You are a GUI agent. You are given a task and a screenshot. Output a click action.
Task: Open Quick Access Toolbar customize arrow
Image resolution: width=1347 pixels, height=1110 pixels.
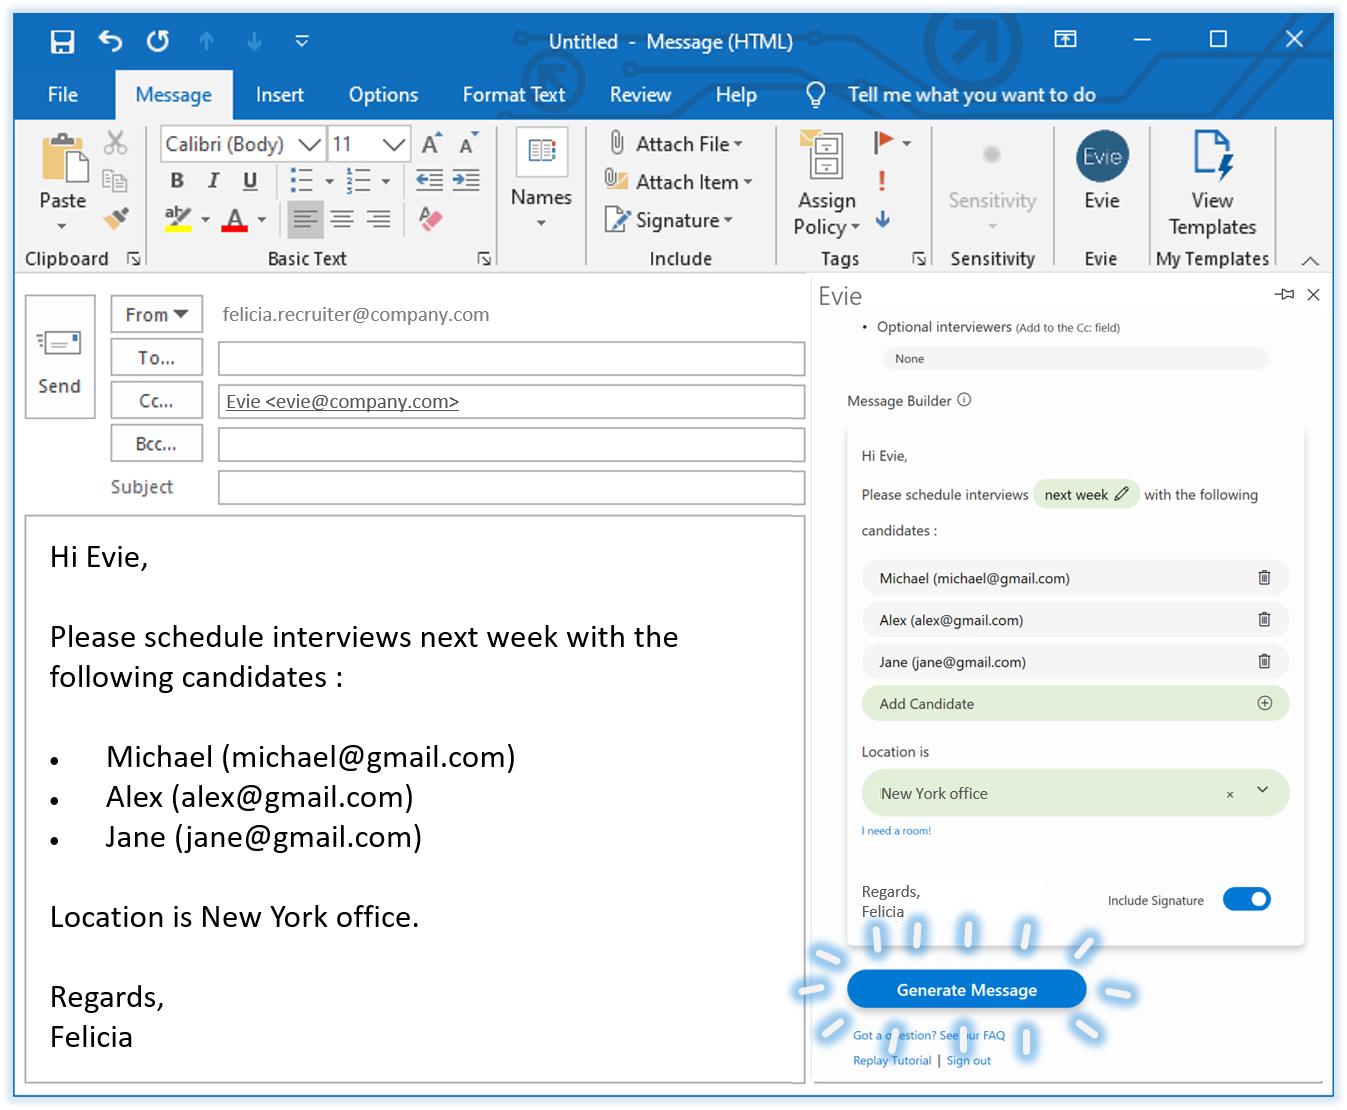(301, 41)
